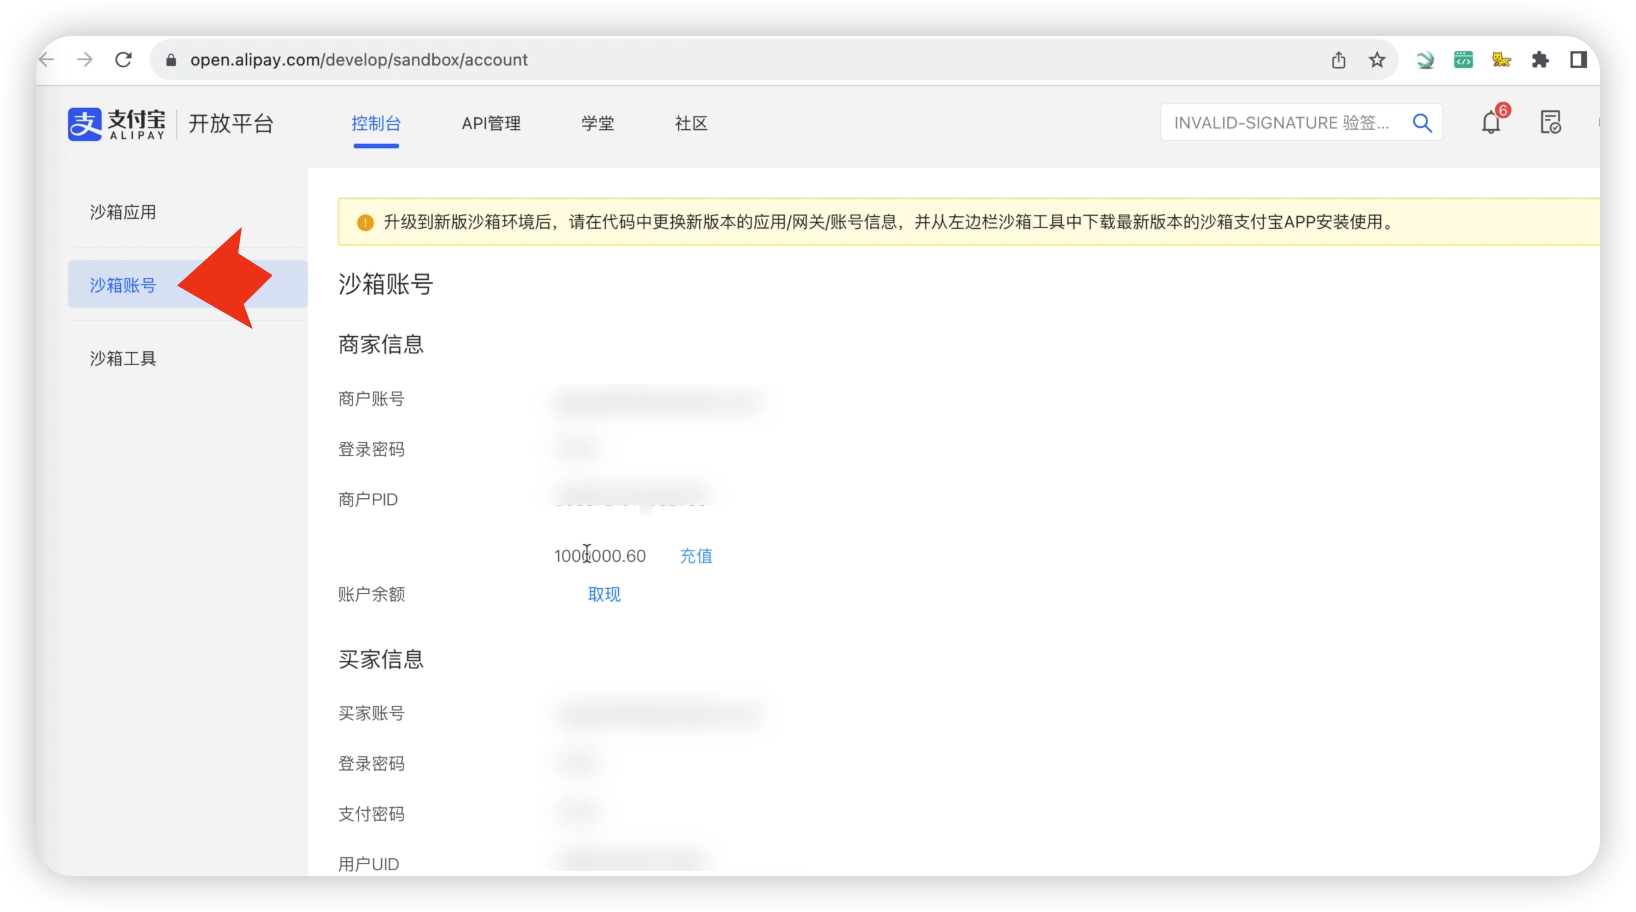
Task: Click the 商户PID label
Action: point(368,499)
